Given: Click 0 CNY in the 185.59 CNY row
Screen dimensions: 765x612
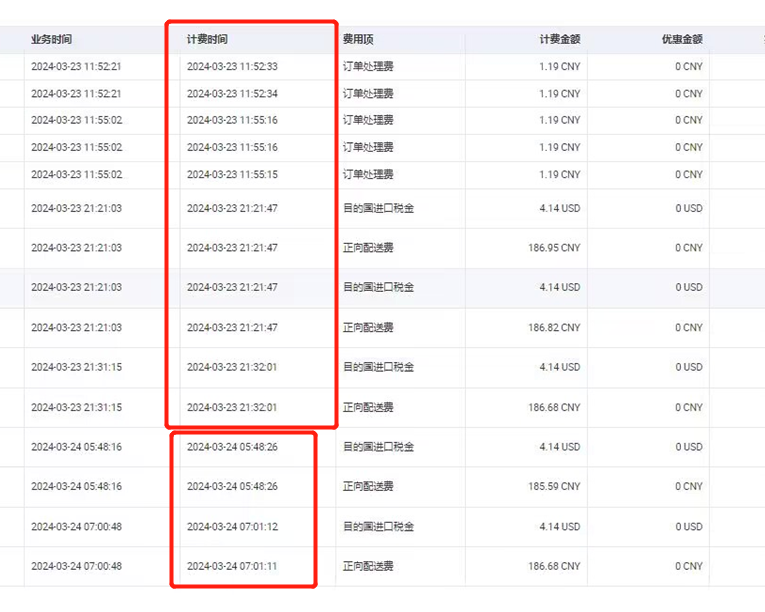Looking at the screenshot, I should [x=689, y=487].
